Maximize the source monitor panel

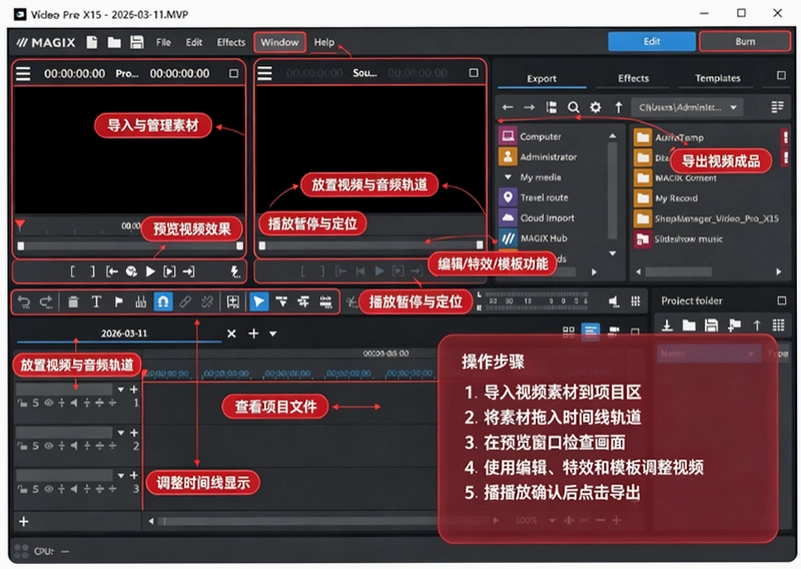pos(474,73)
